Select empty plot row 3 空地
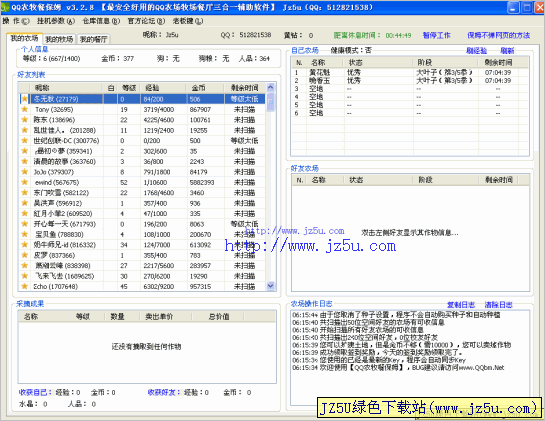This screenshot has width=545, height=421. pyautogui.click(x=410, y=89)
